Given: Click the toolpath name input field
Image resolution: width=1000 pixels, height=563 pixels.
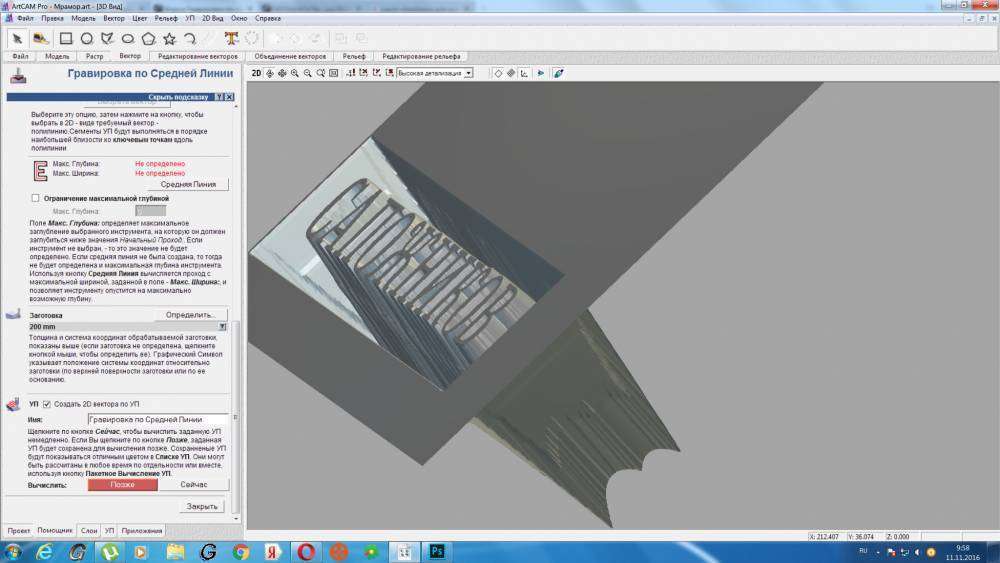Looking at the screenshot, I should tap(158, 419).
